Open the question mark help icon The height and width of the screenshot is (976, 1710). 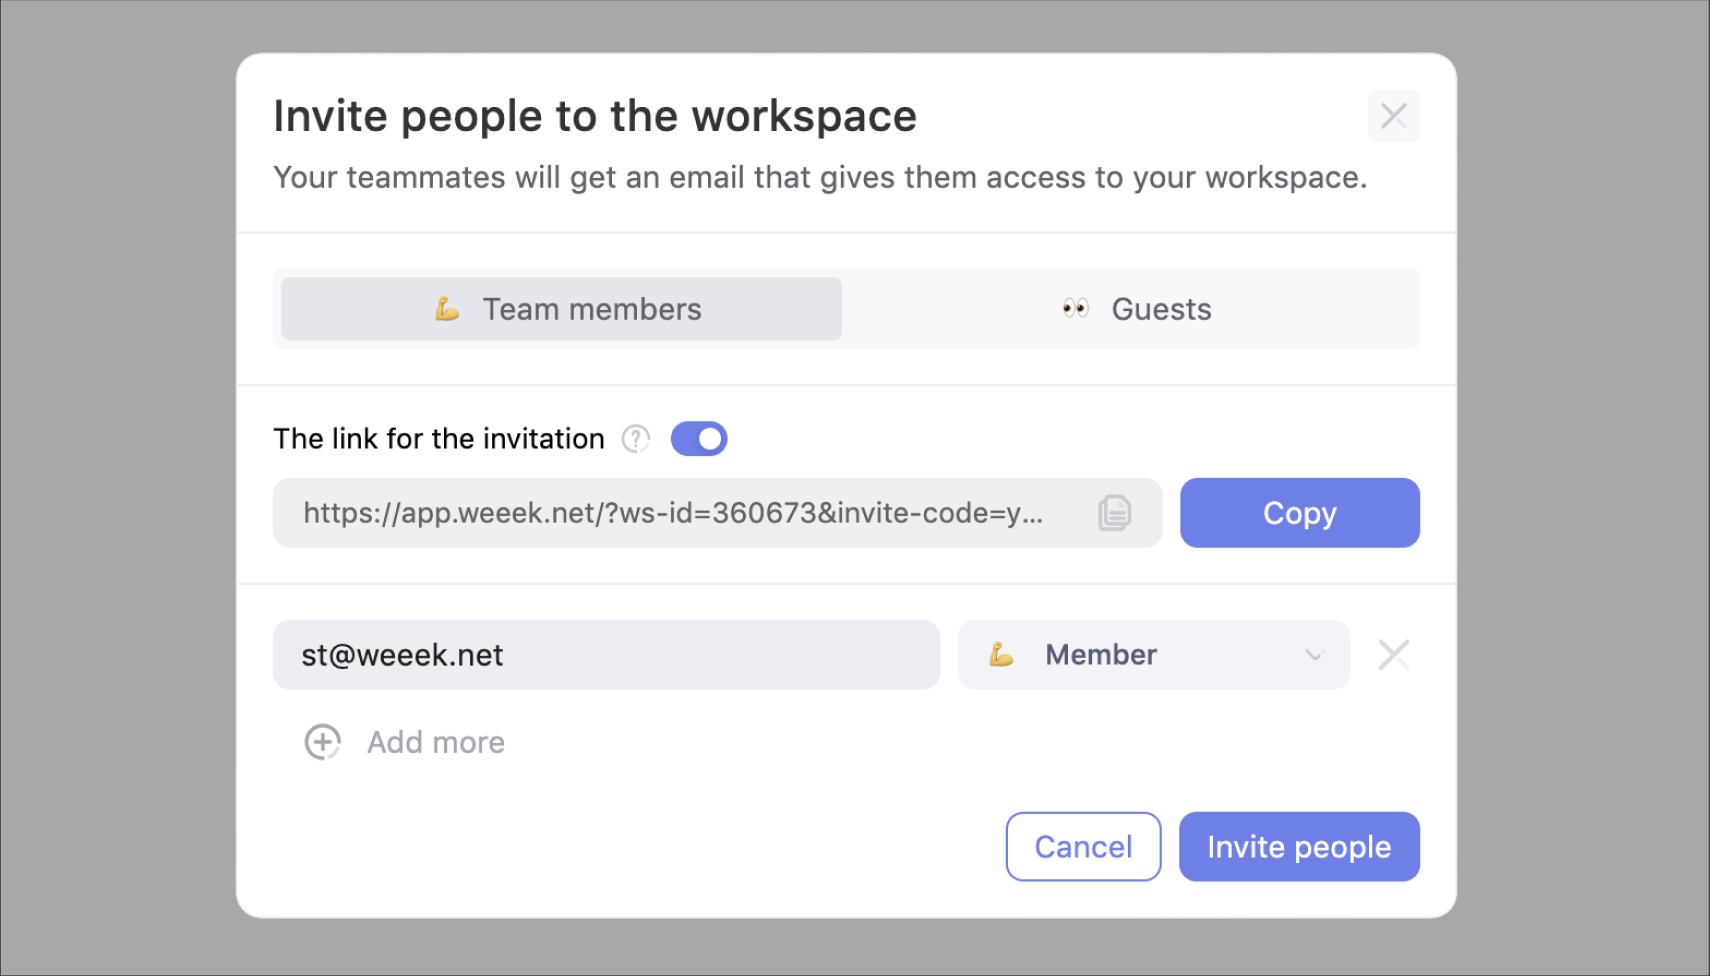[x=636, y=439]
